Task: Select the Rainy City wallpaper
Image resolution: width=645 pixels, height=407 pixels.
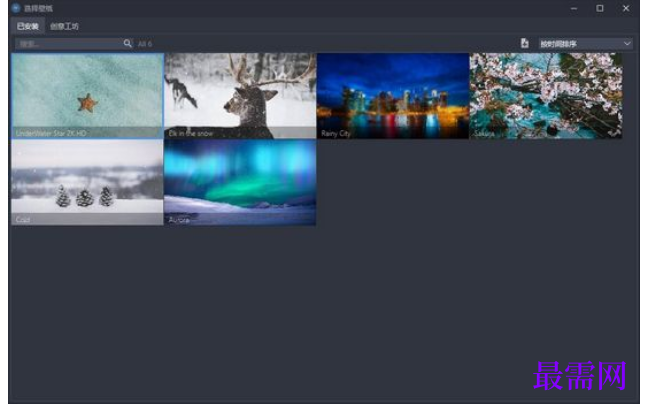Action: (x=393, y=96)
